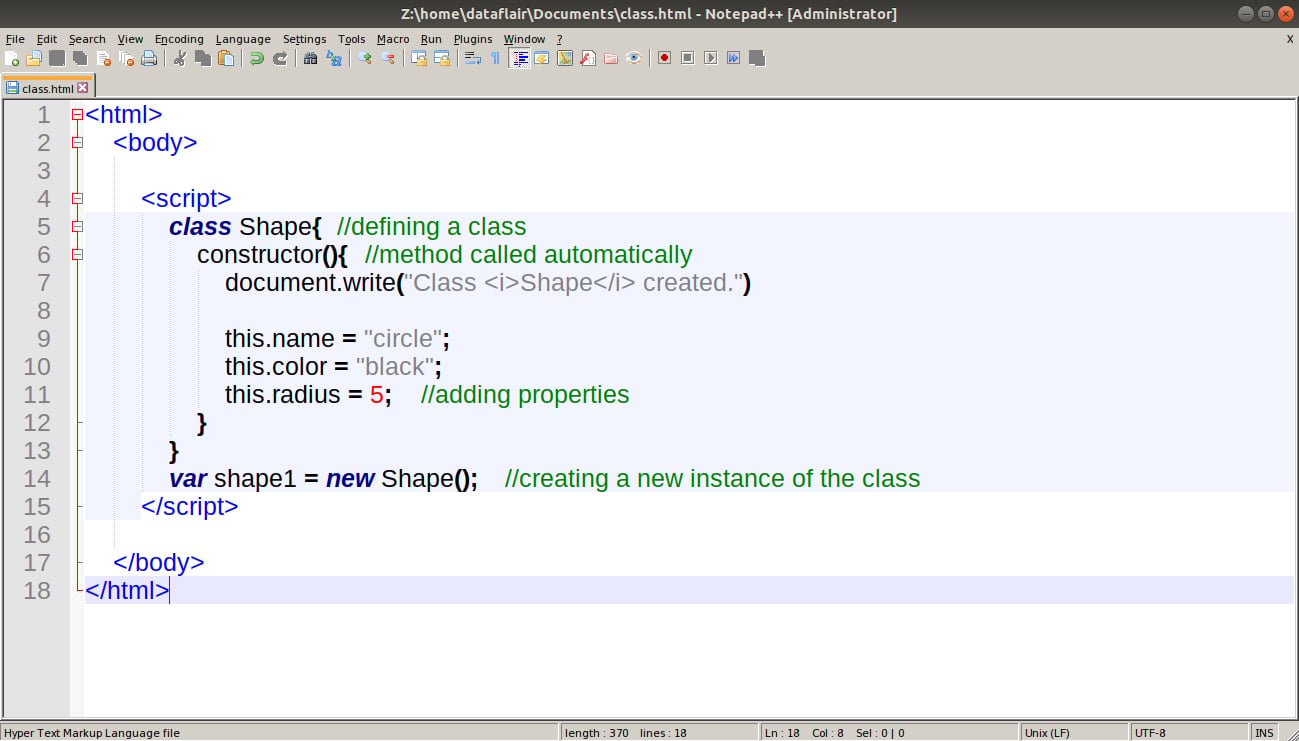Screen dimensions: 1299x741
Task: Undo last edit with green arrow
Action: coord(257,58)
